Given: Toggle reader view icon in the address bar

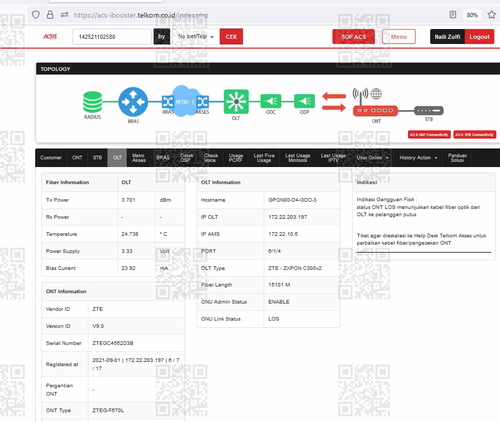Looking at the screenshot, I should (453, 15).
